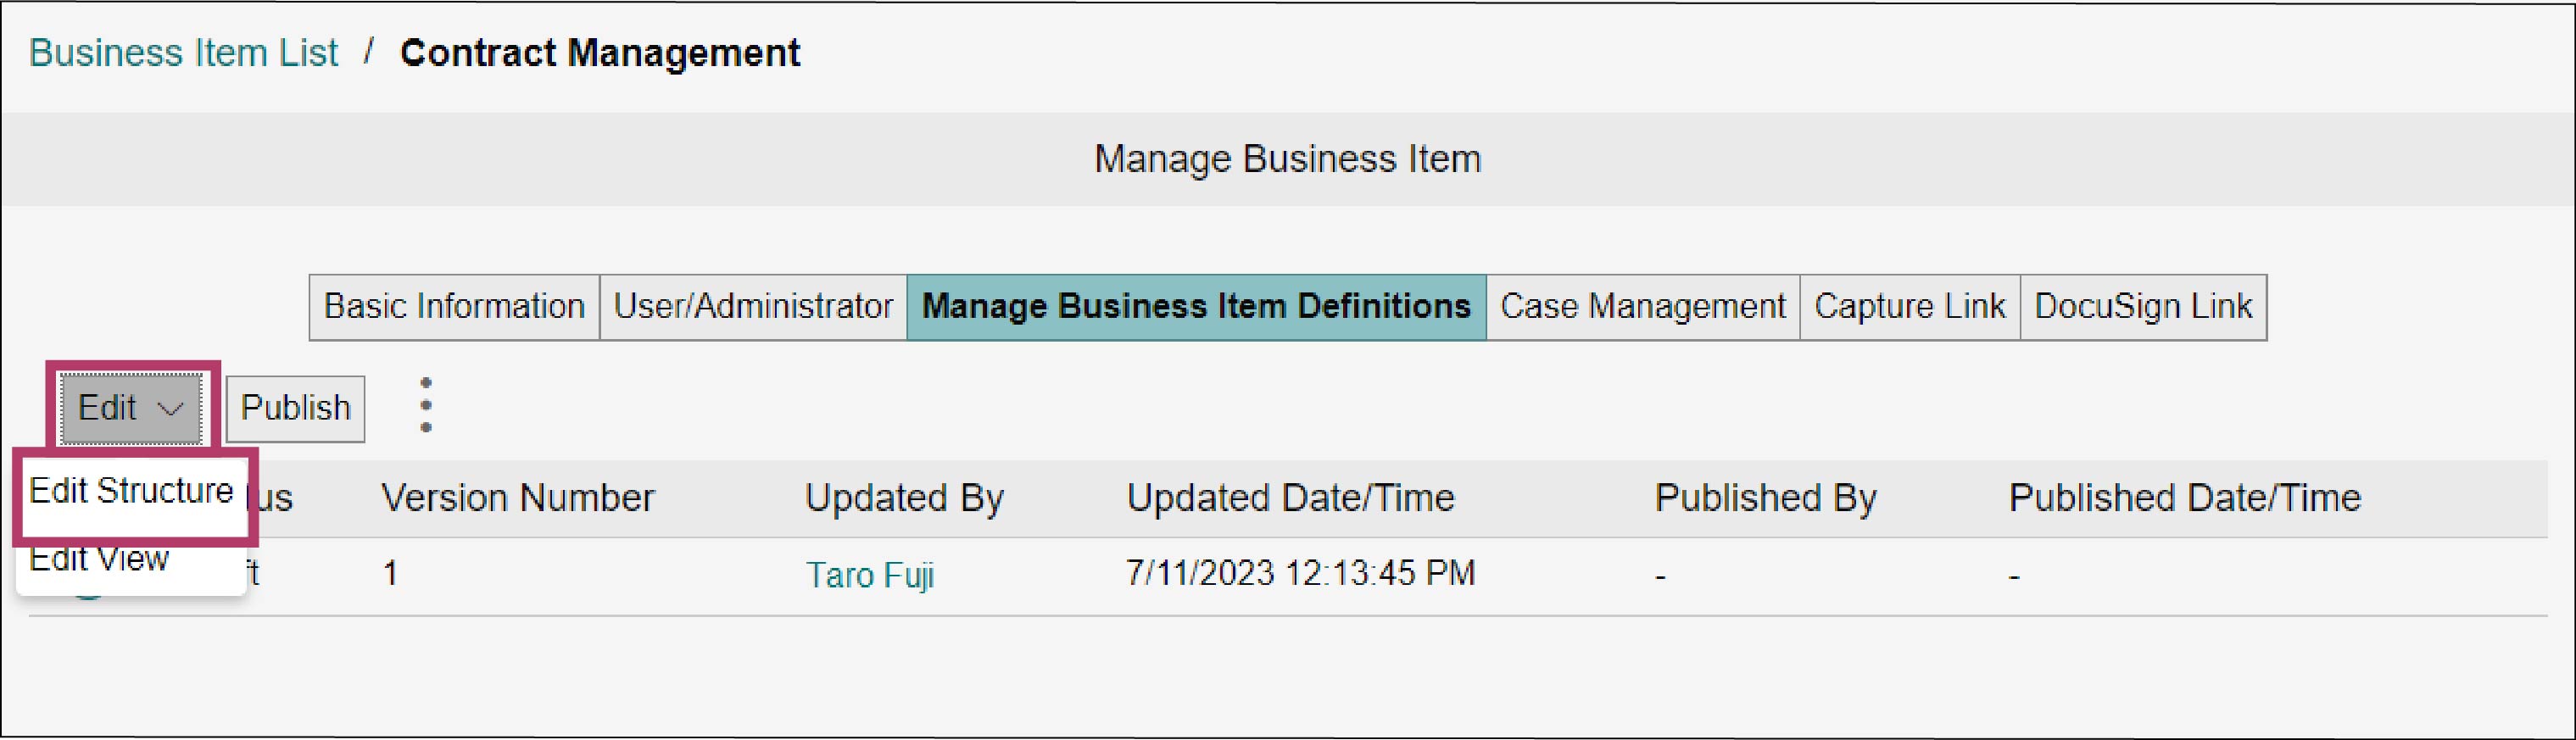Click the Published By column header
The height and width of the screenshot is (740, 2576).
pyautogui.click(x=1766, y=498)
